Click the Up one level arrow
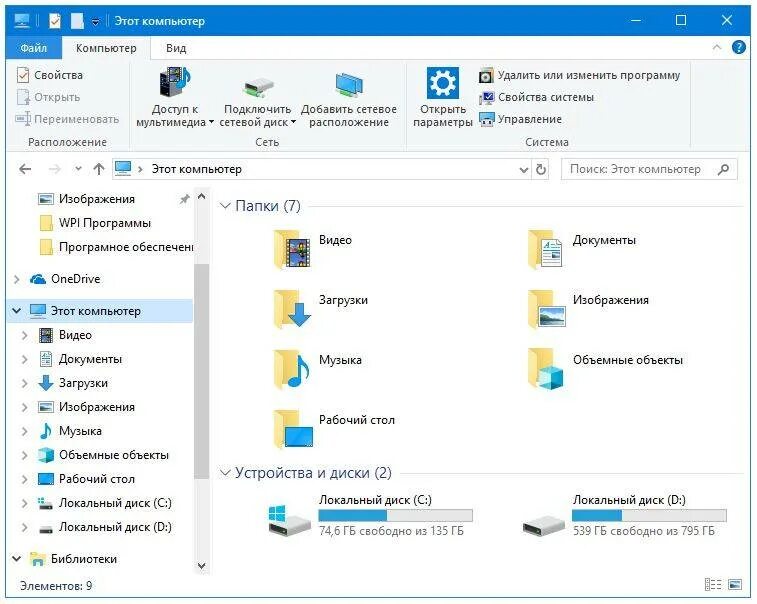The height and width of the screenshot is (604, 757). (98, 169)
